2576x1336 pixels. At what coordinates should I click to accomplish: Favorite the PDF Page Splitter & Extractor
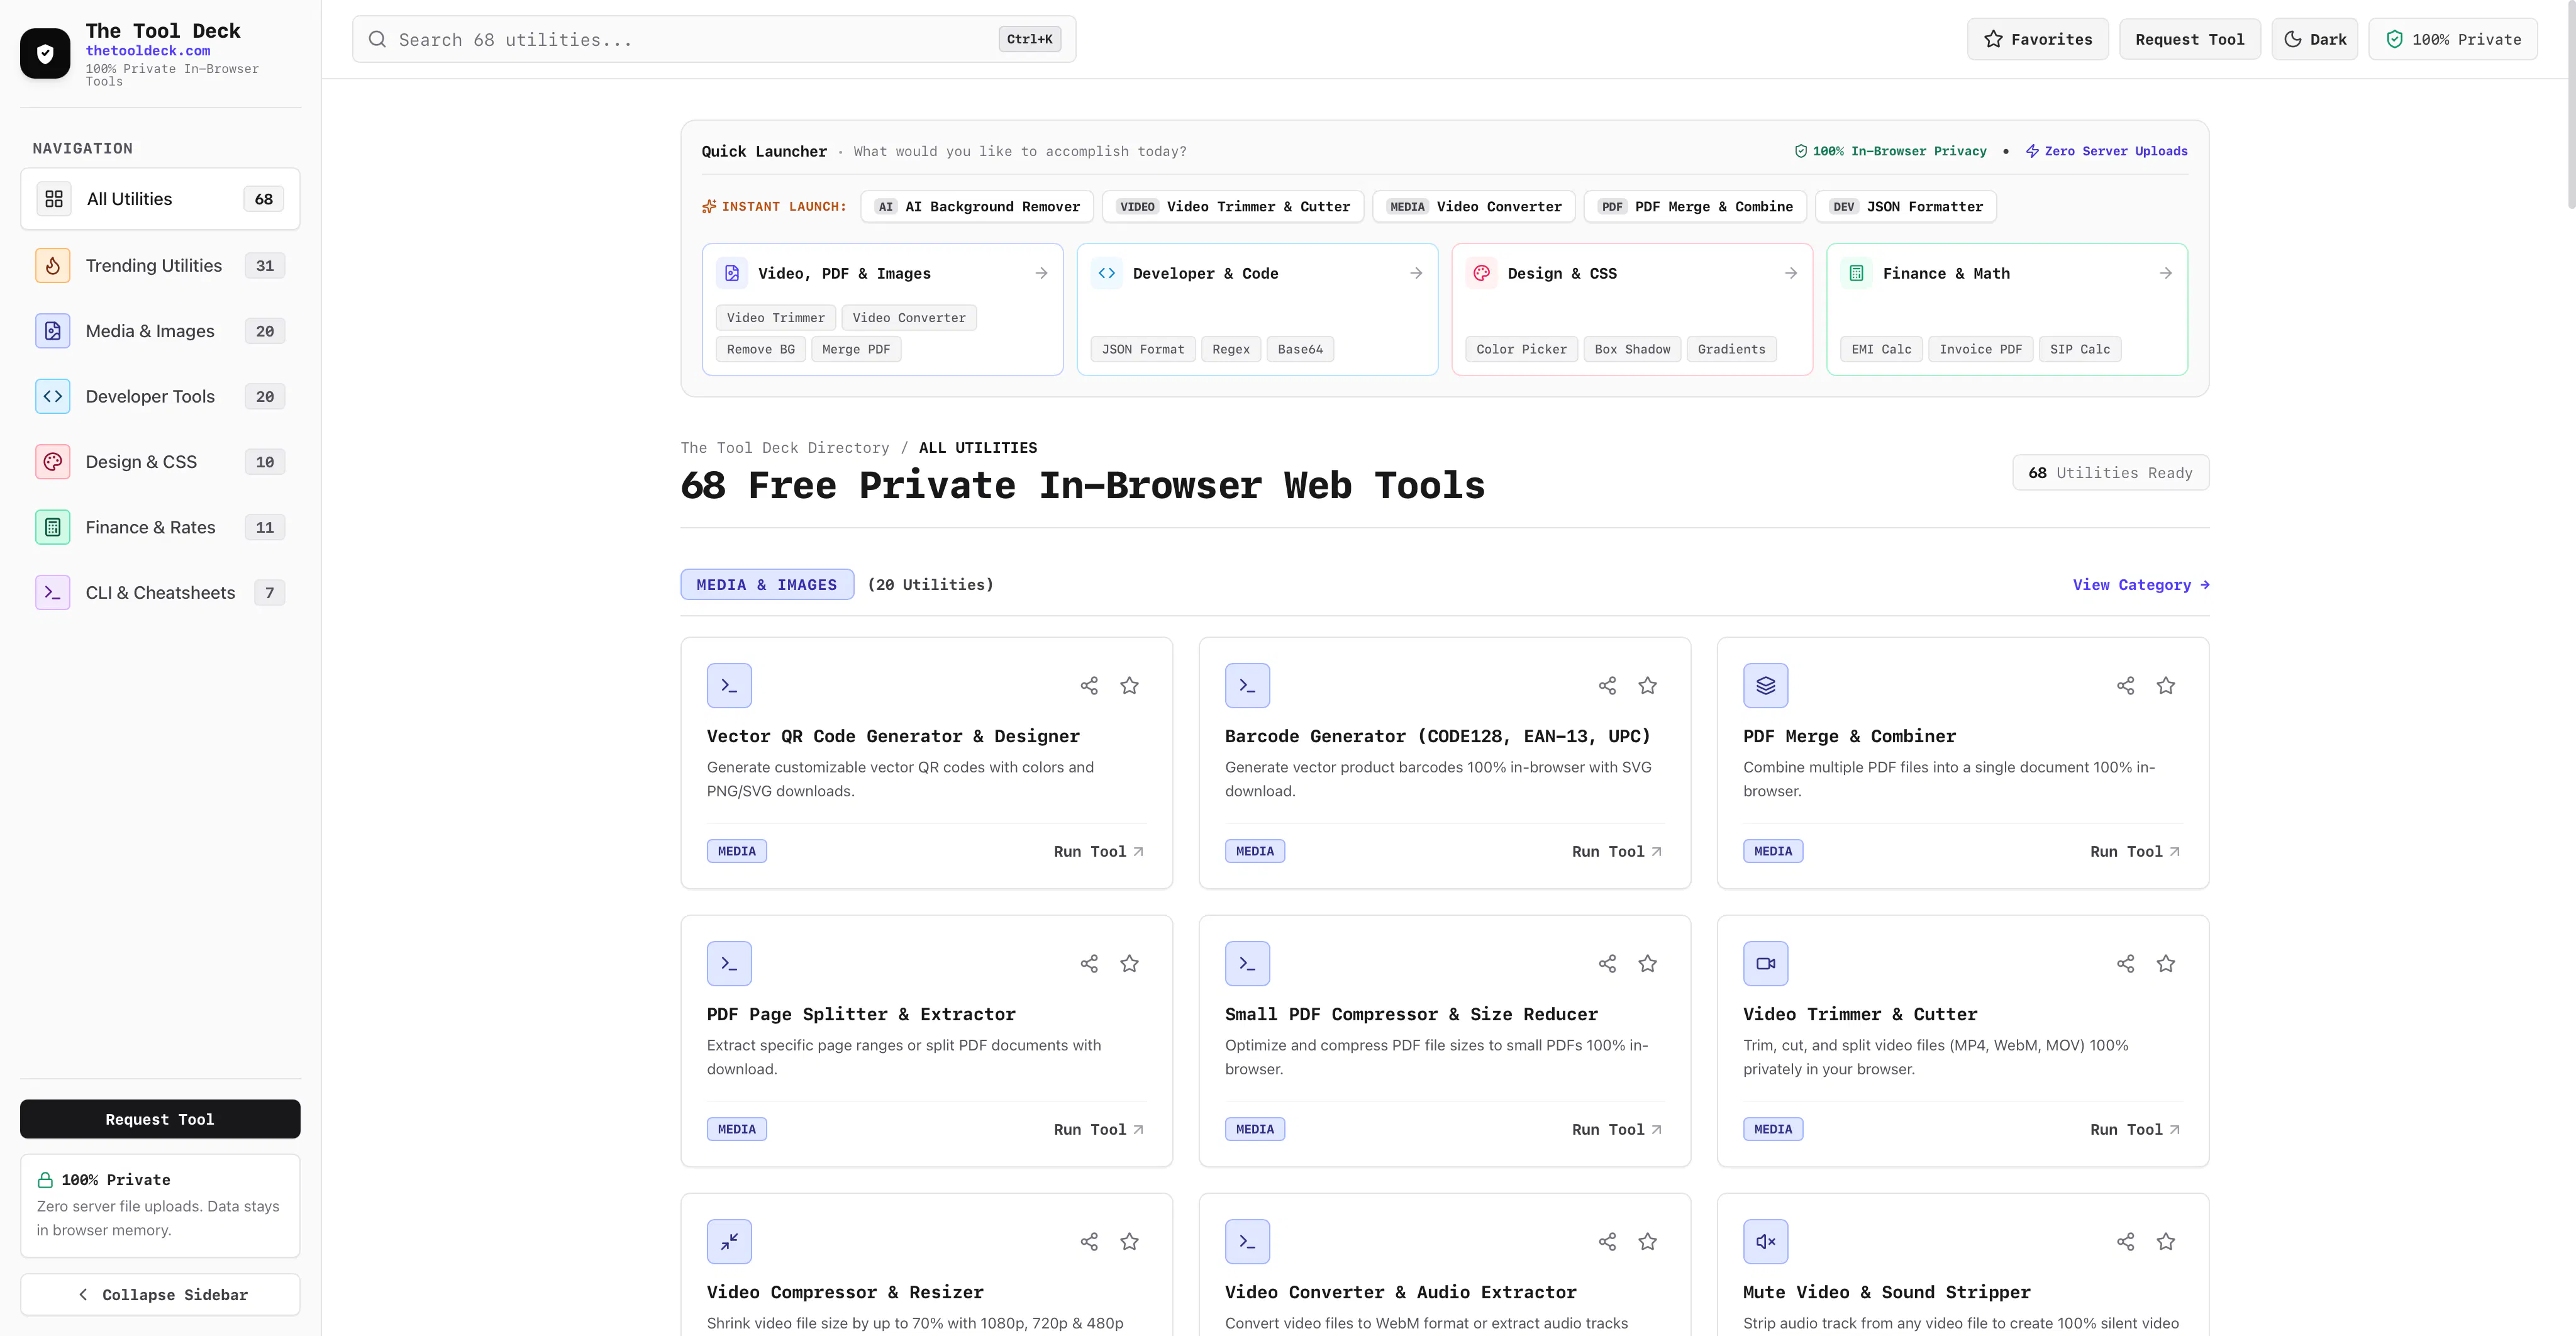1129,963
